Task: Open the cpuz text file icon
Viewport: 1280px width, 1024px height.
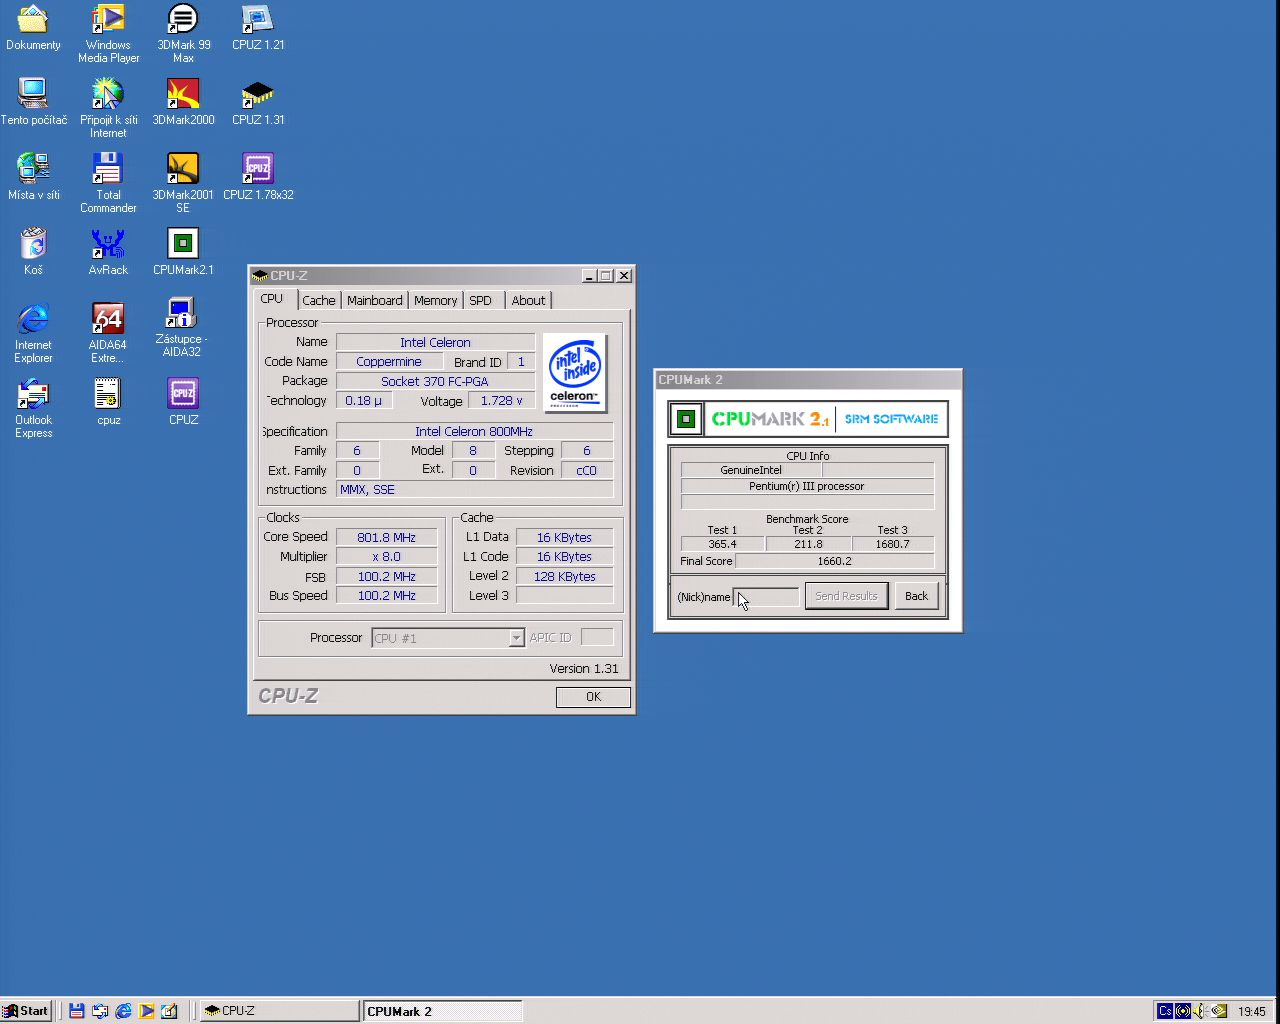Action: tap(108, 401)
